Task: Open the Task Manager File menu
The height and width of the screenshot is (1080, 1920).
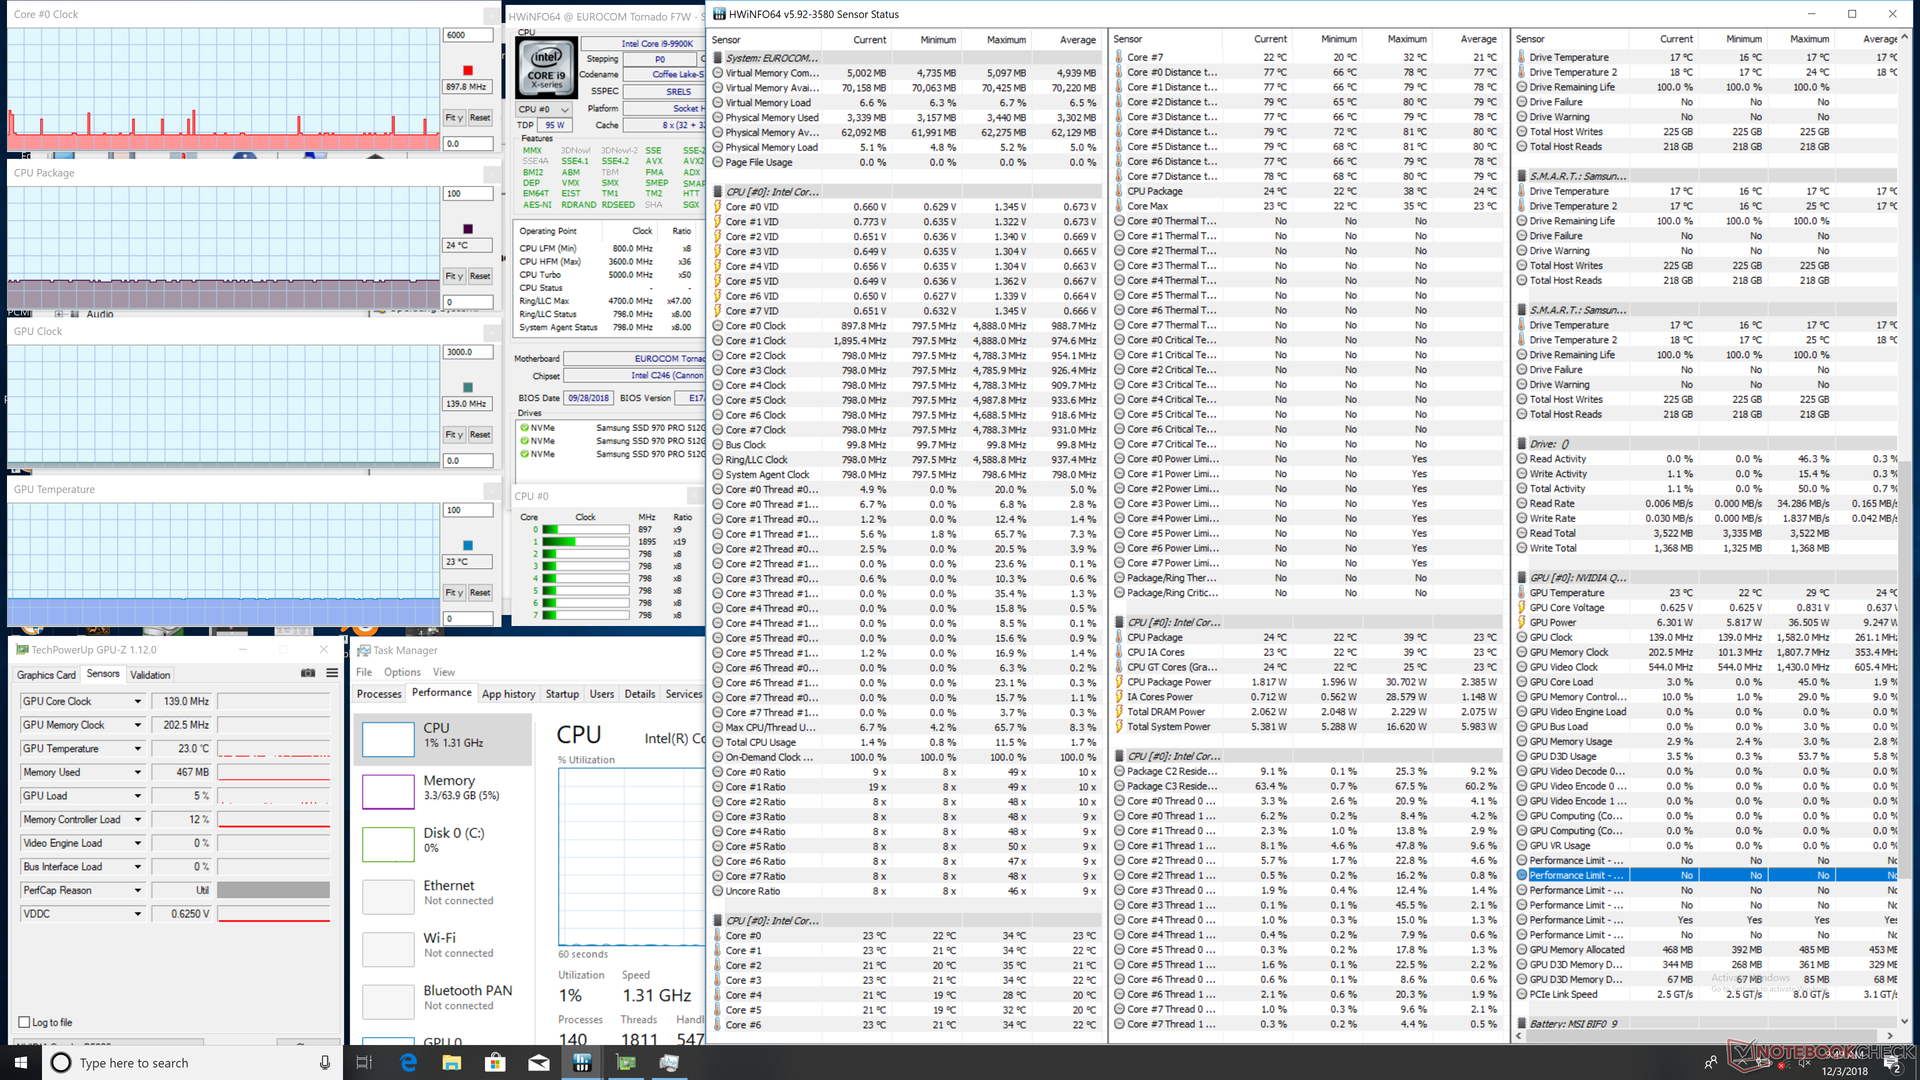Action: pos(364,672)
